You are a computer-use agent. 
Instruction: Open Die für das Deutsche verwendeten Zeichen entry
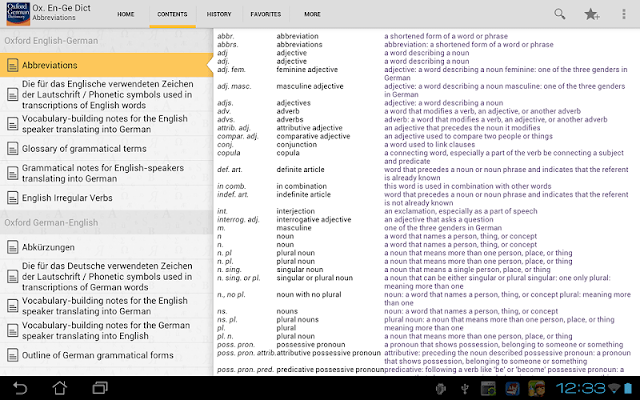[106, 276]
